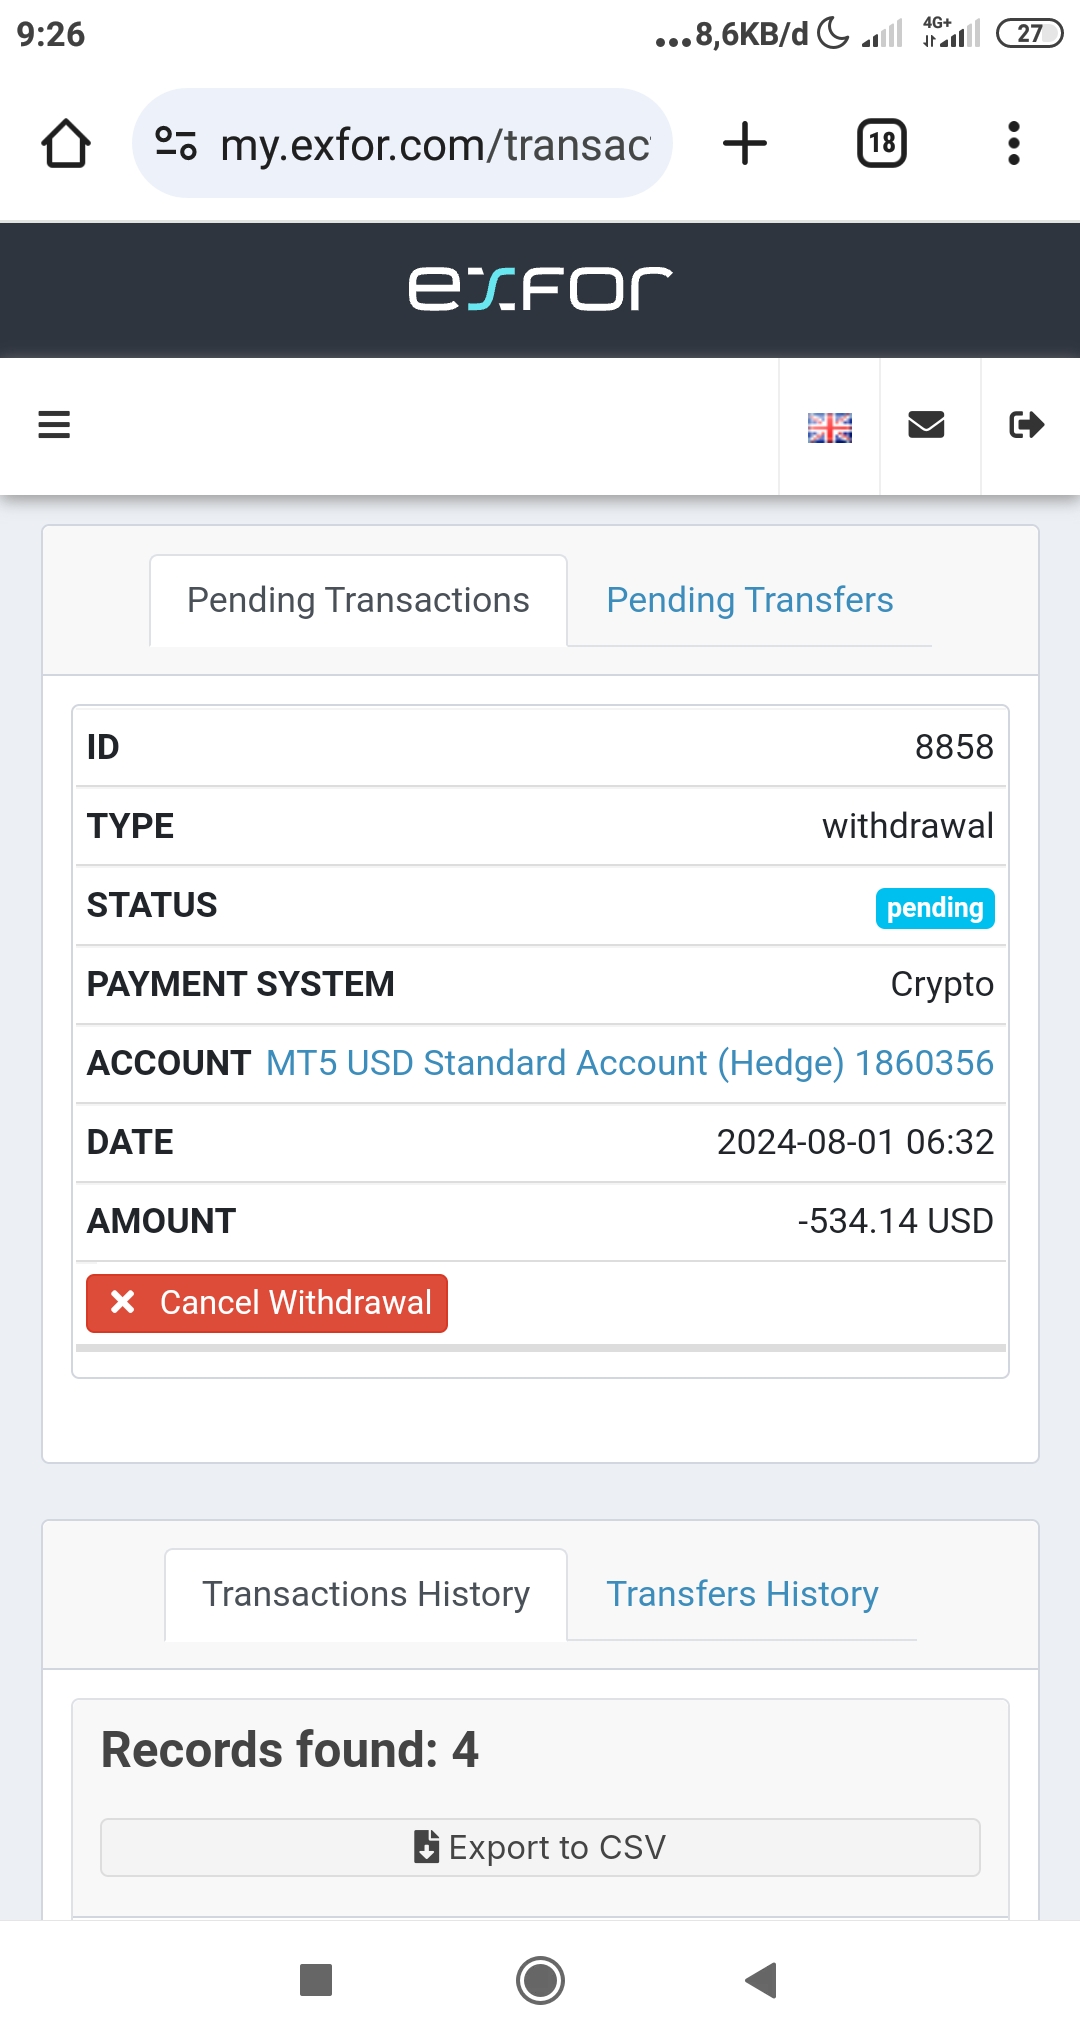
Task: Tap the address bar URL field
Action: [435, 145]
